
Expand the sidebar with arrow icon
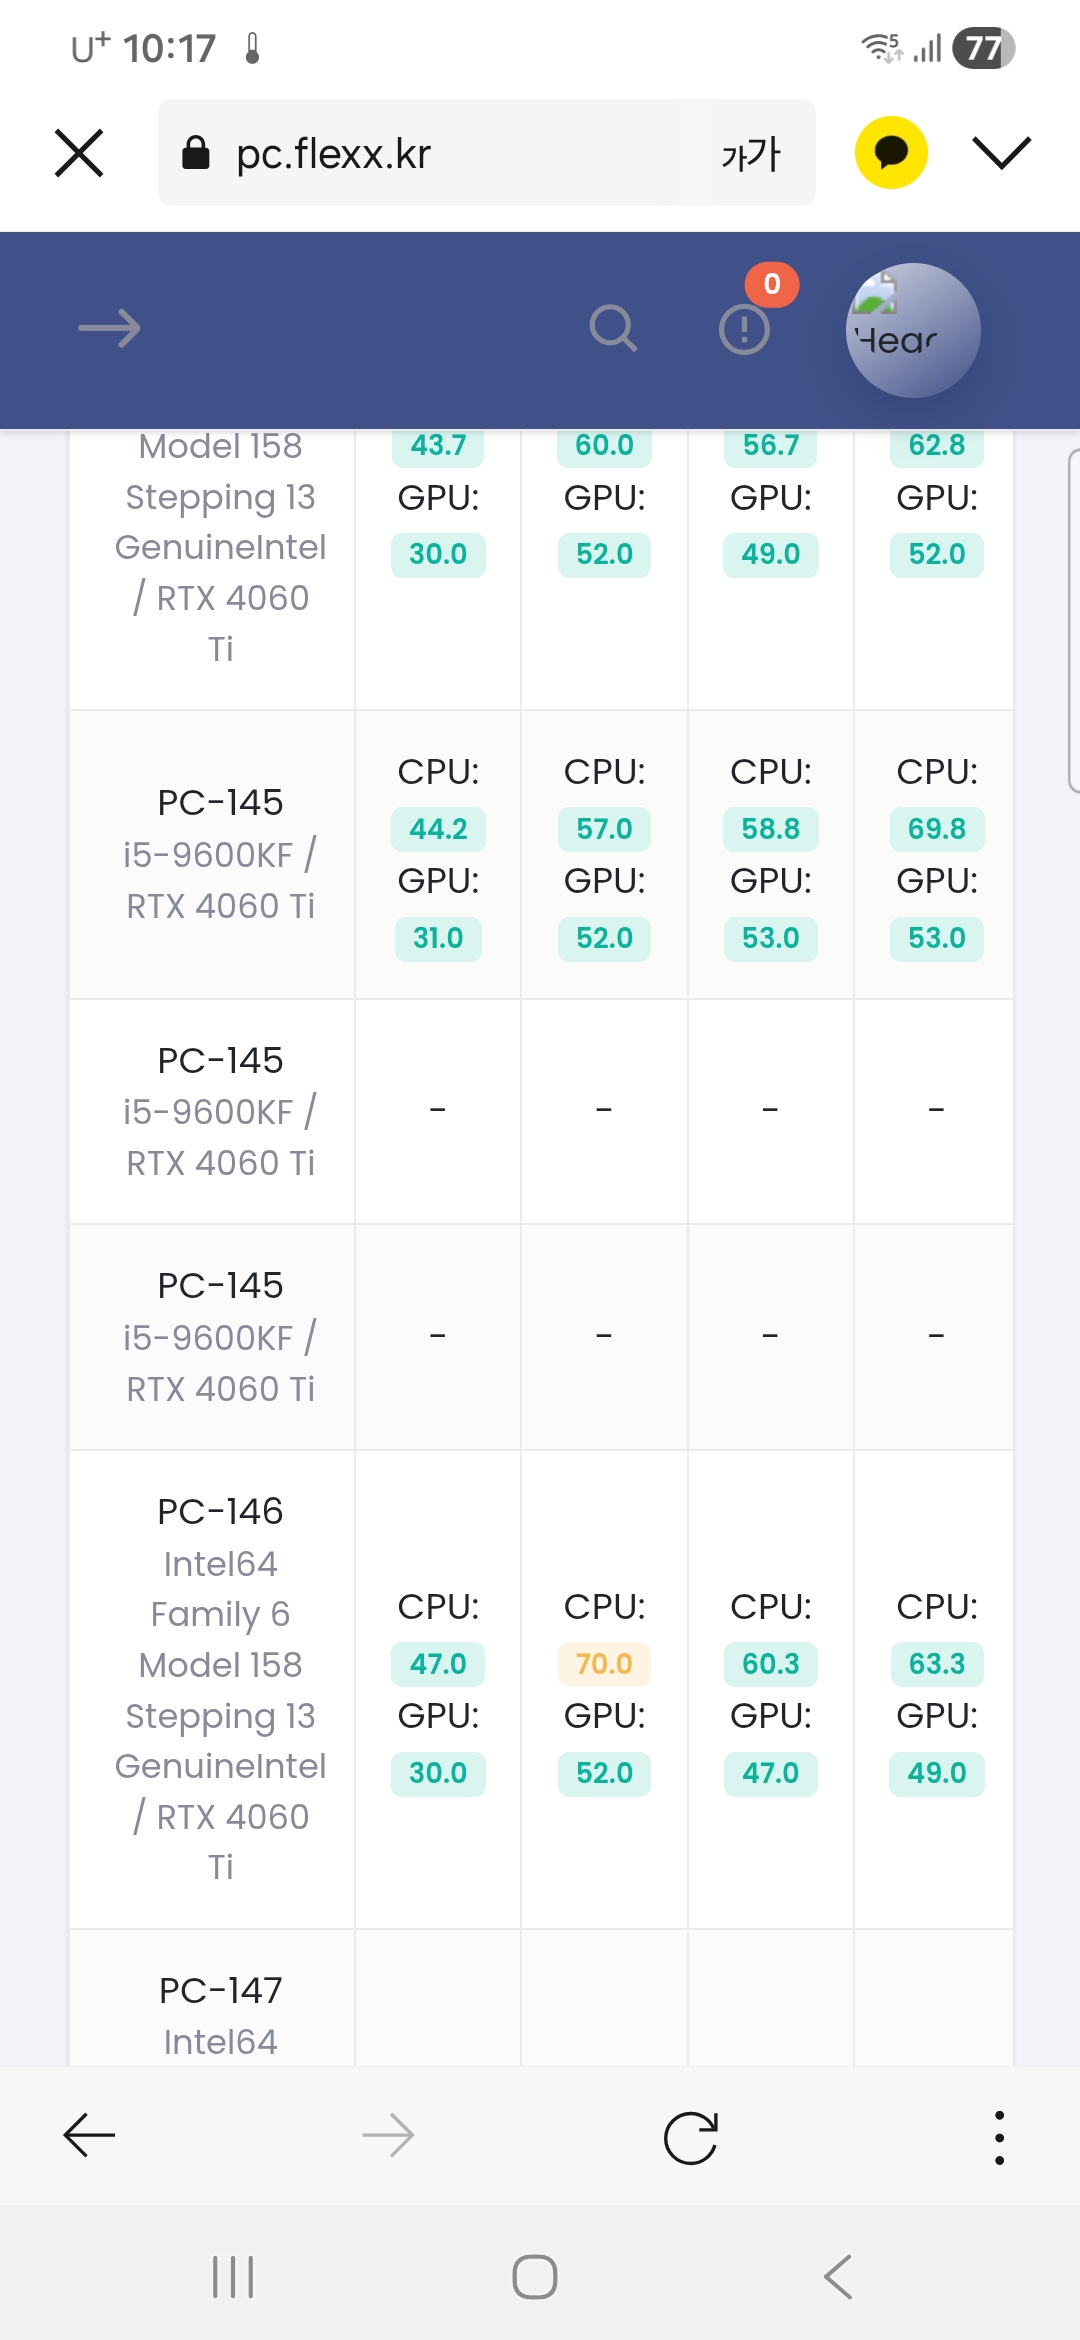(109, 328)
